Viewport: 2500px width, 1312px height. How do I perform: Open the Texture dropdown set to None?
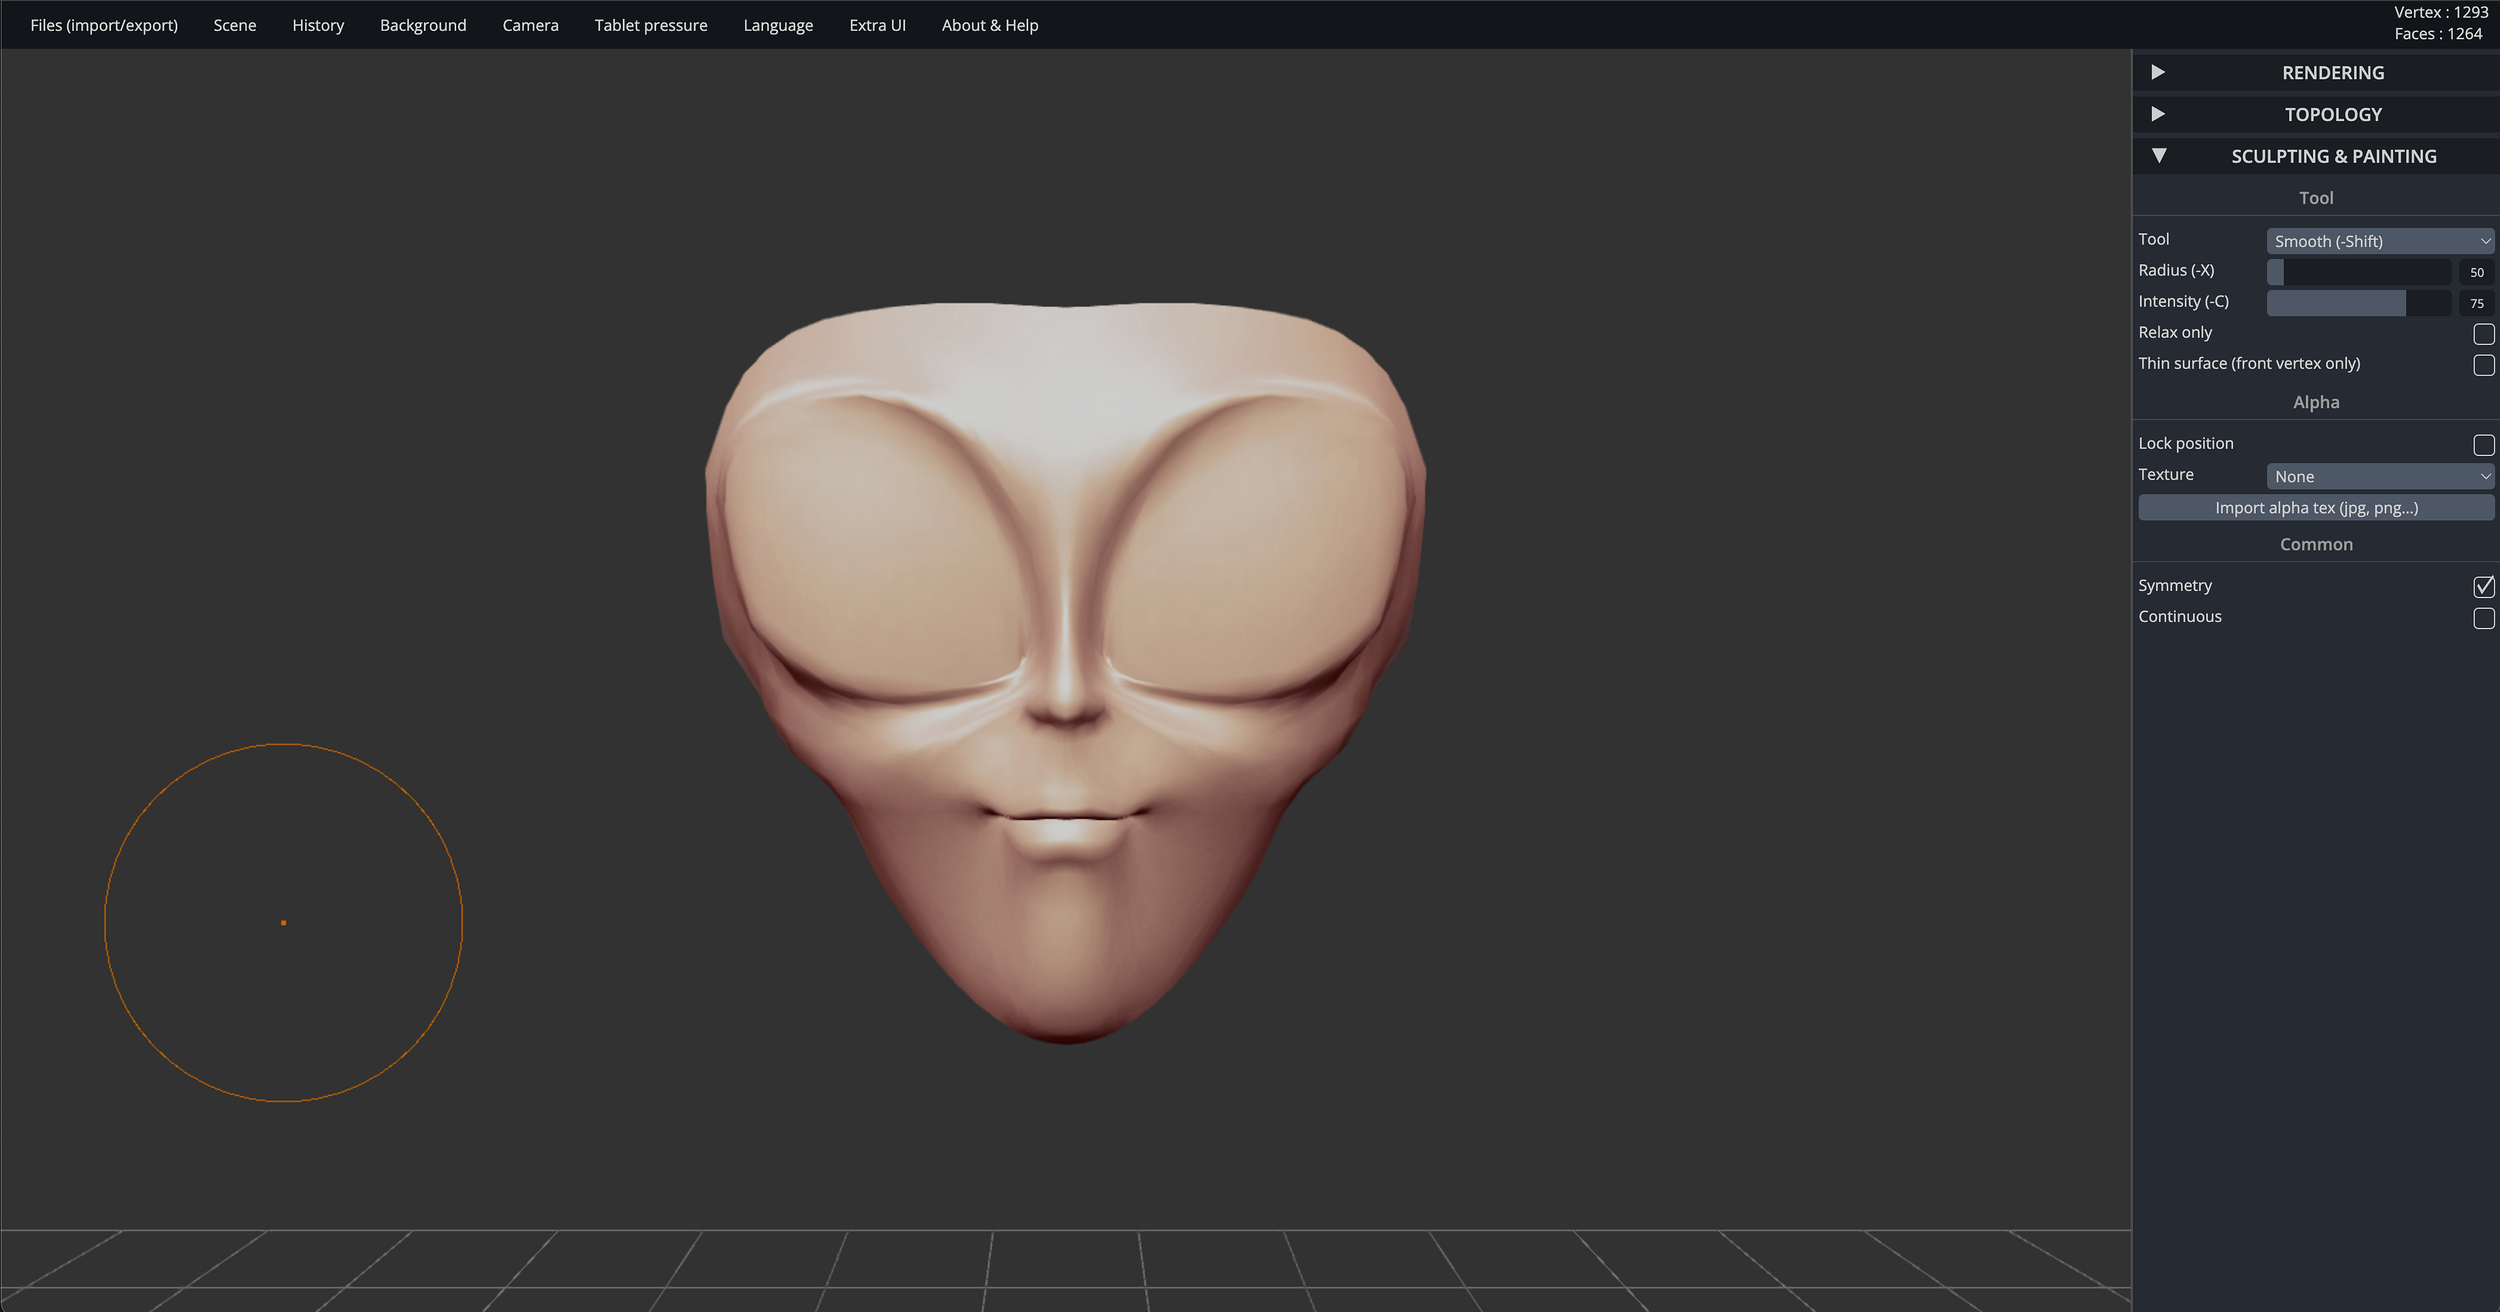coord(2380,476)
